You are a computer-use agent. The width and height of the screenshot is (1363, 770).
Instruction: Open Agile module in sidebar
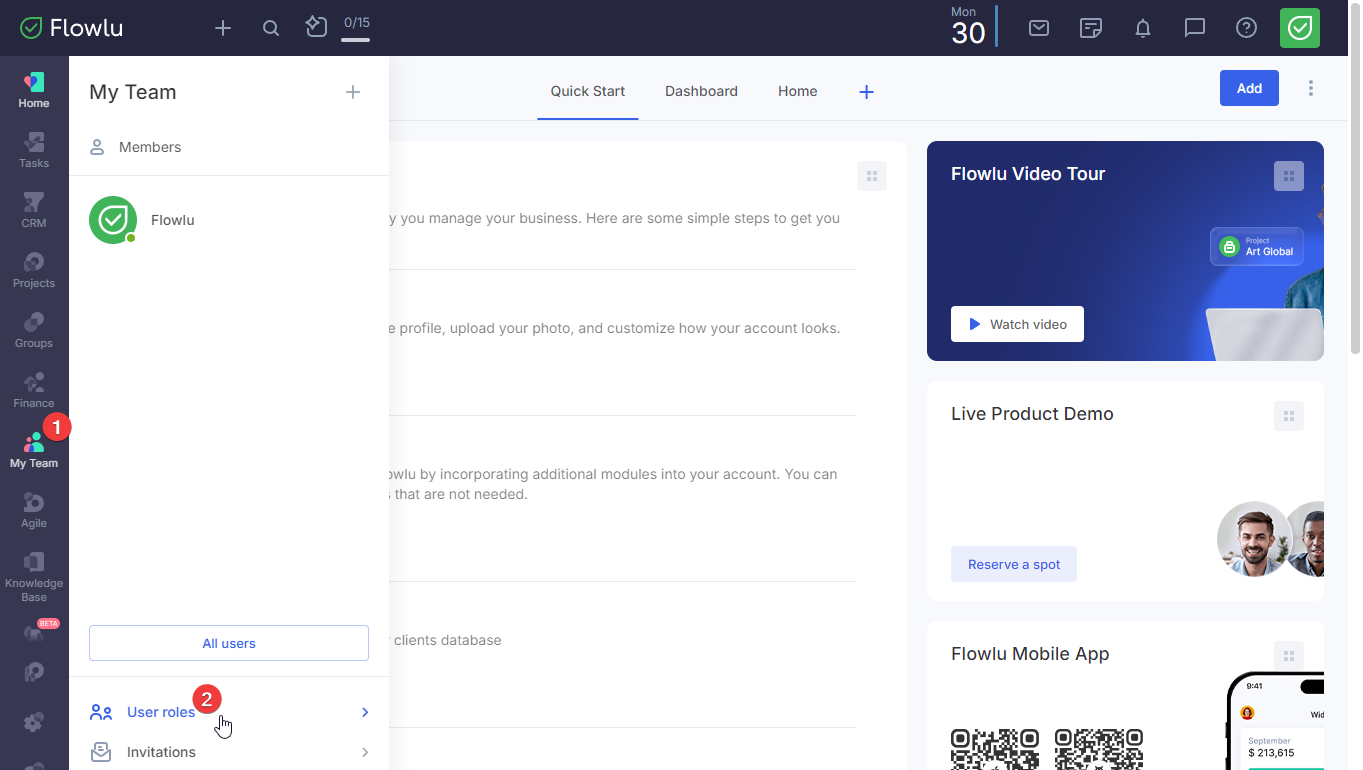(x=34, y=510)
